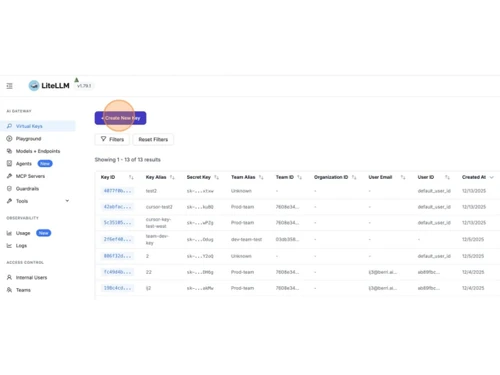Click the New badge beside Agents
500x375 pixels.
click(45, 163)
